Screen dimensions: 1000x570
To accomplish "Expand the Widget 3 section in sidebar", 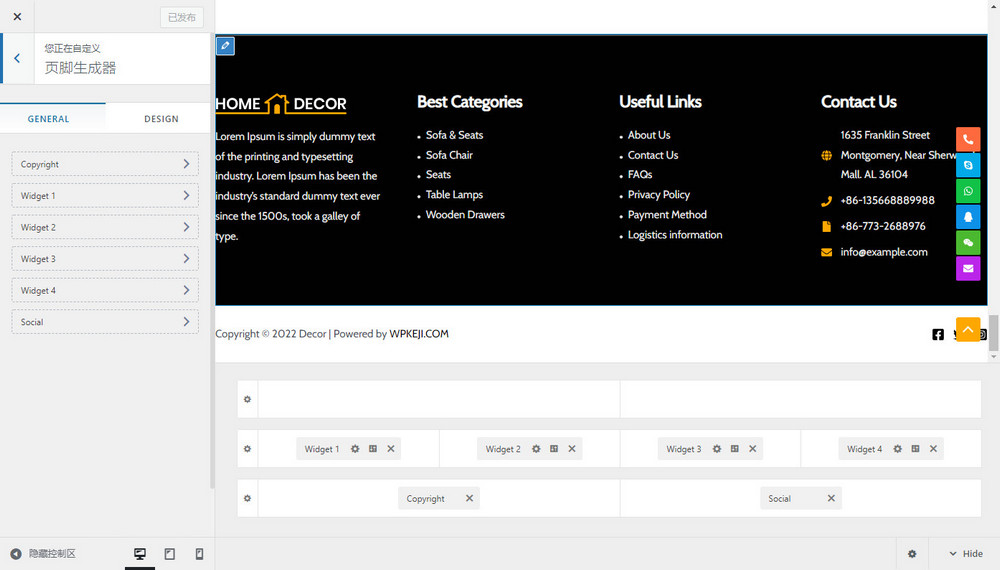I will pos(105,259).
